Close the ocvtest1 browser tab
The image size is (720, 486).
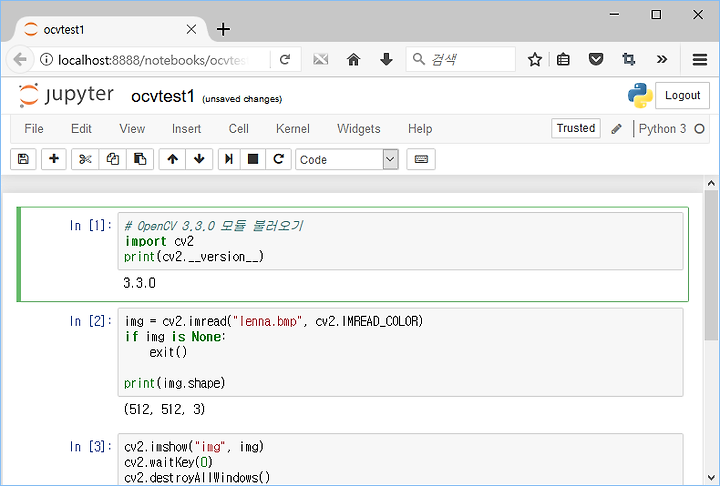coord(191,29)
